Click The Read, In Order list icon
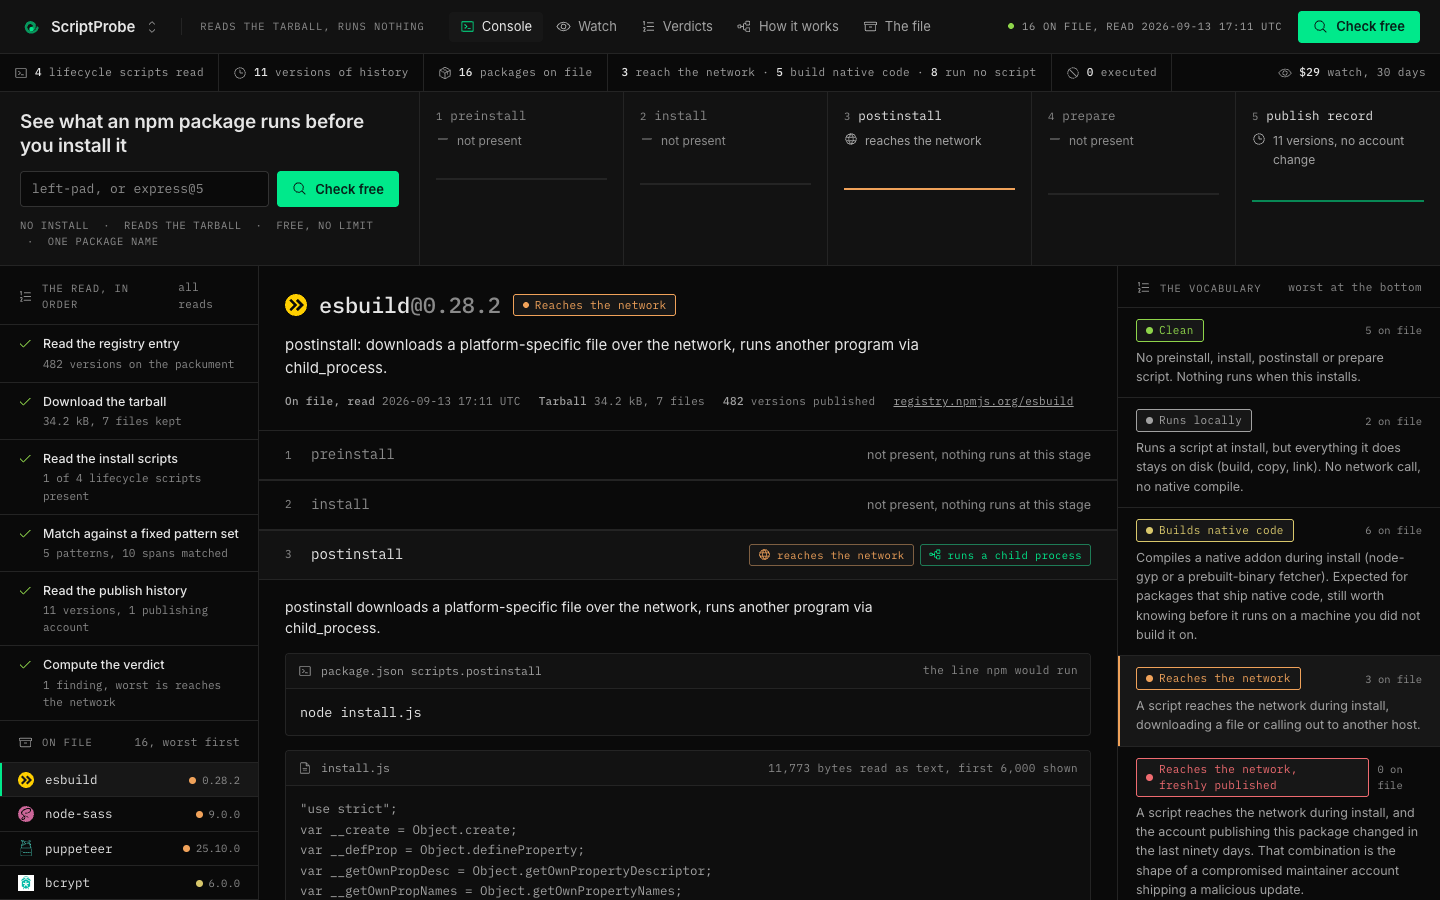1440x900 pixels. click(x=26, y=296)
